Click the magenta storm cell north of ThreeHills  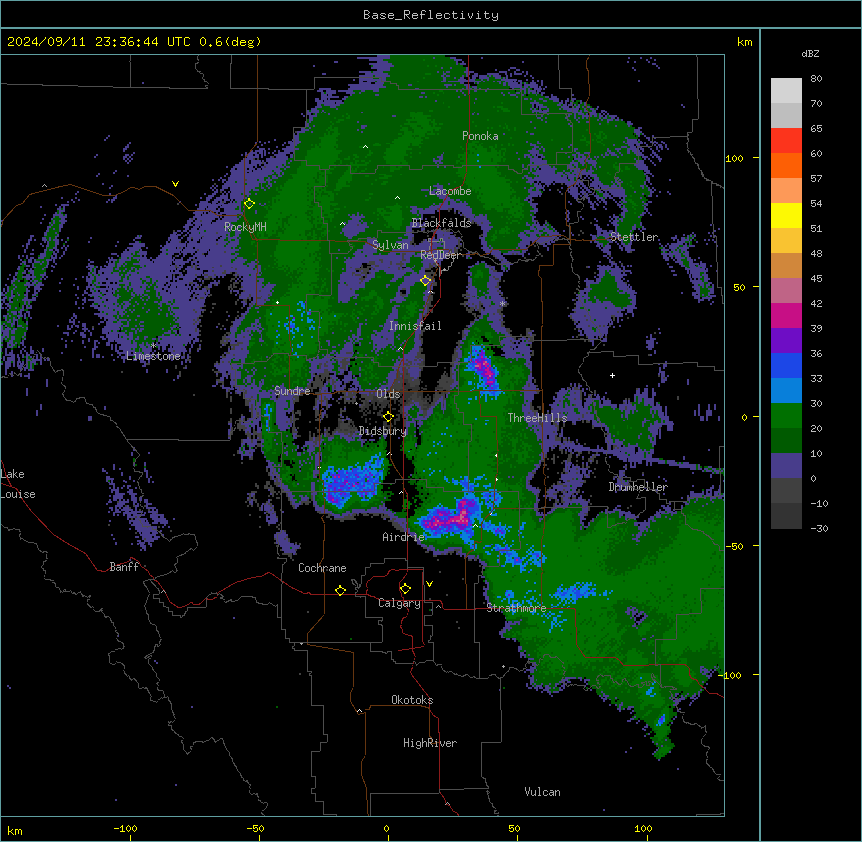tap(484, 368)
